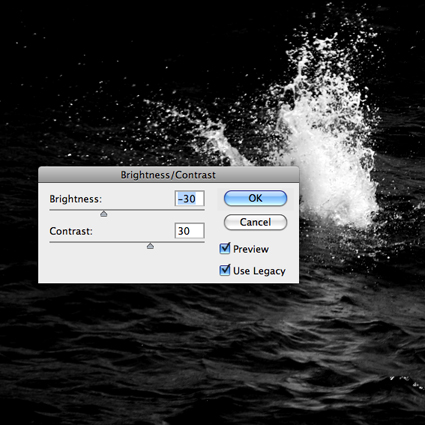This screenshot has height=425, width=425.
Task: Click the Cancel button
Action: 255,222
